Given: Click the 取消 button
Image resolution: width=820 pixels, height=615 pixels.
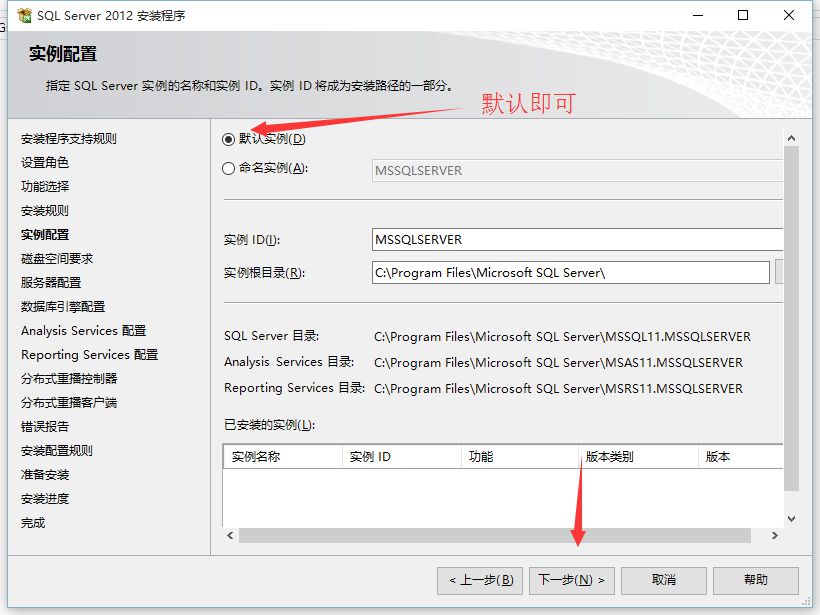Looking at the screenshot, I should [663, 580].
